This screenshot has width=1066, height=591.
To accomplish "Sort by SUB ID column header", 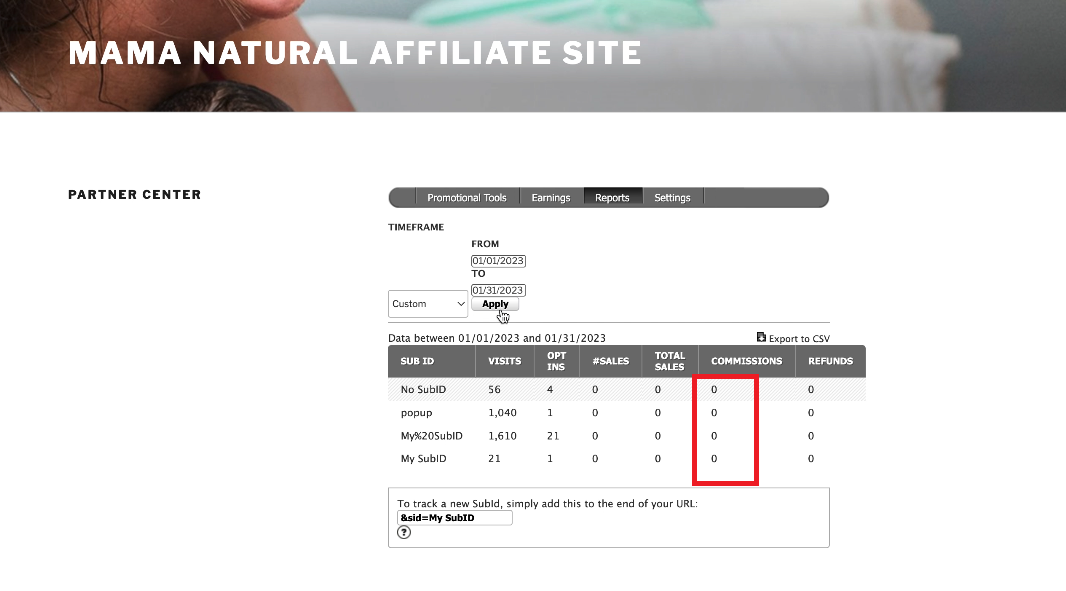I will click(x=417, y=361).
